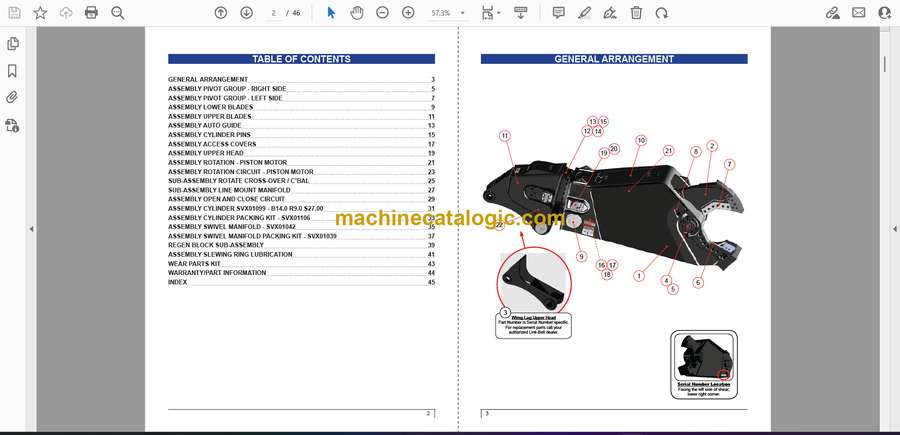900x435 pixels.
Task: Open the attachments paperclip panel
Action: [x=12, y=98]
